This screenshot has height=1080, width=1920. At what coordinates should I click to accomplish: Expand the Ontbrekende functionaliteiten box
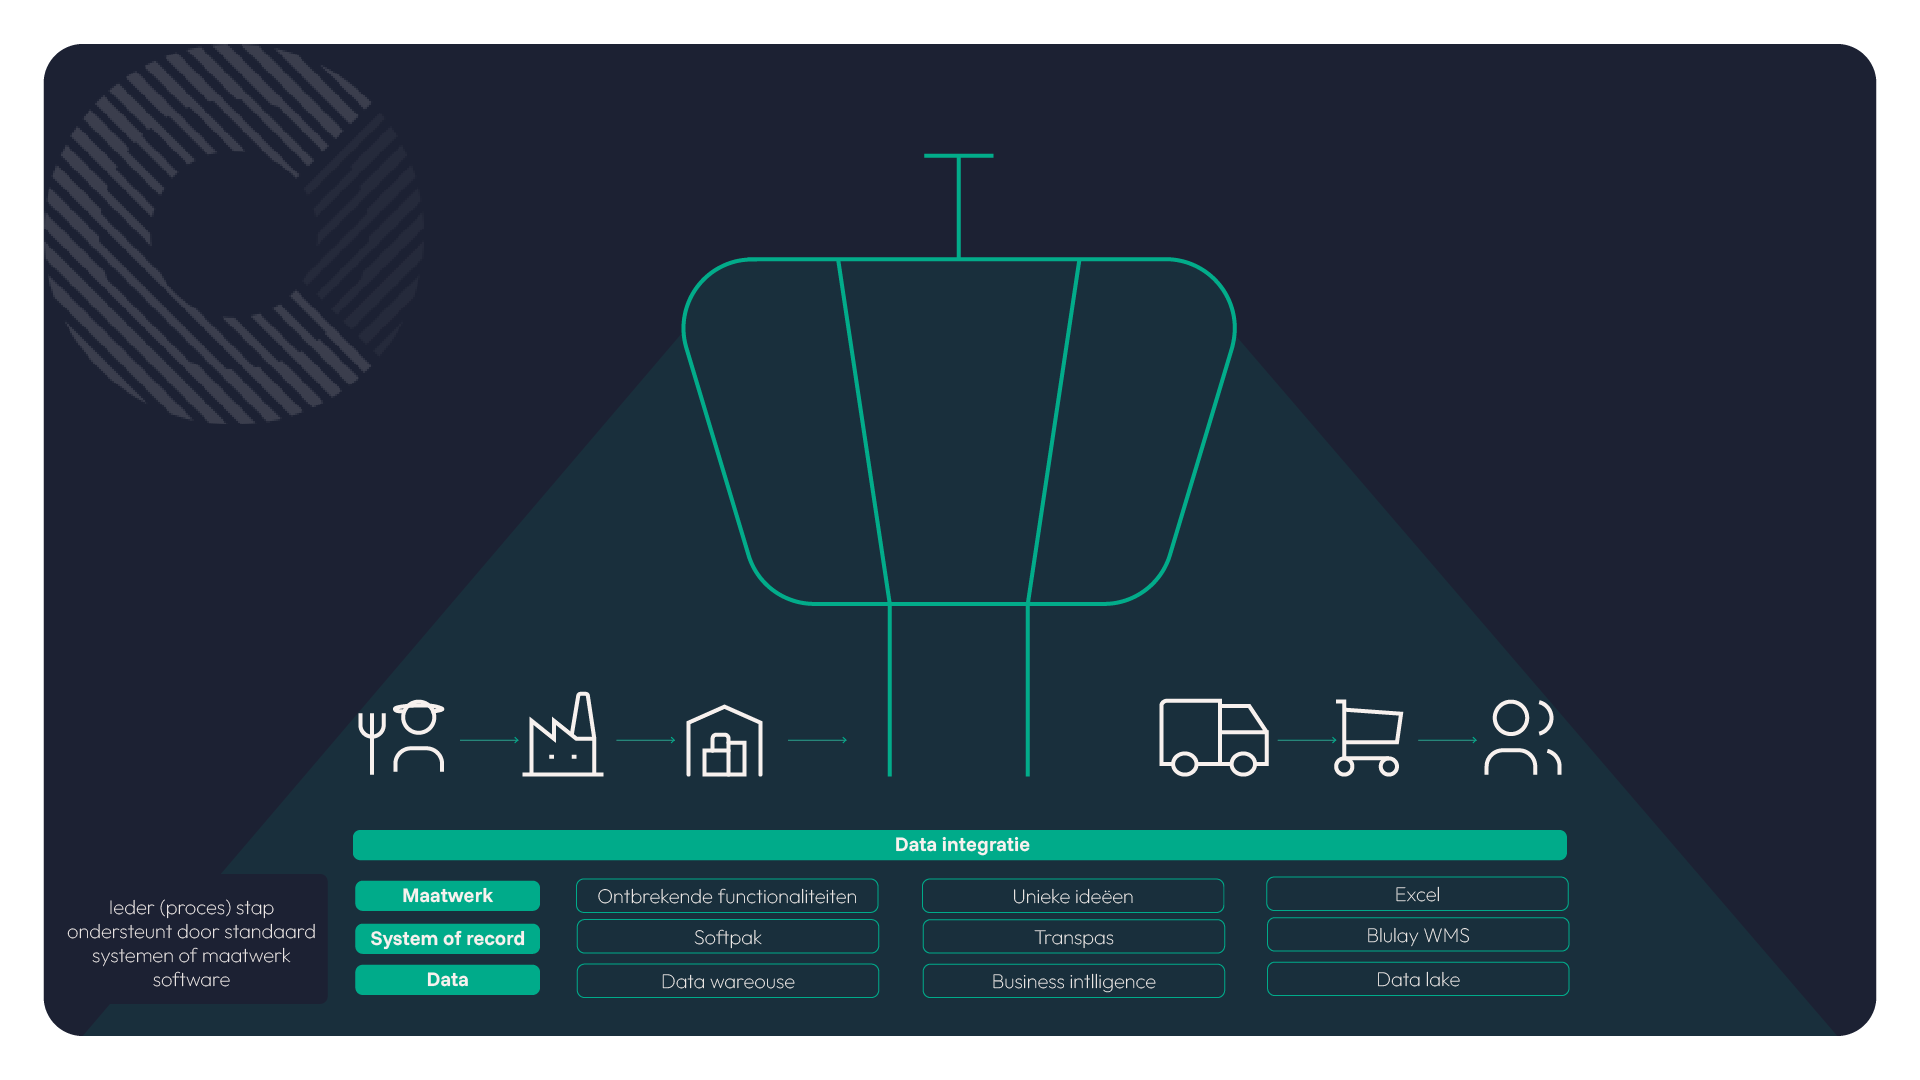pyautogui.click(x=727, y=896)
